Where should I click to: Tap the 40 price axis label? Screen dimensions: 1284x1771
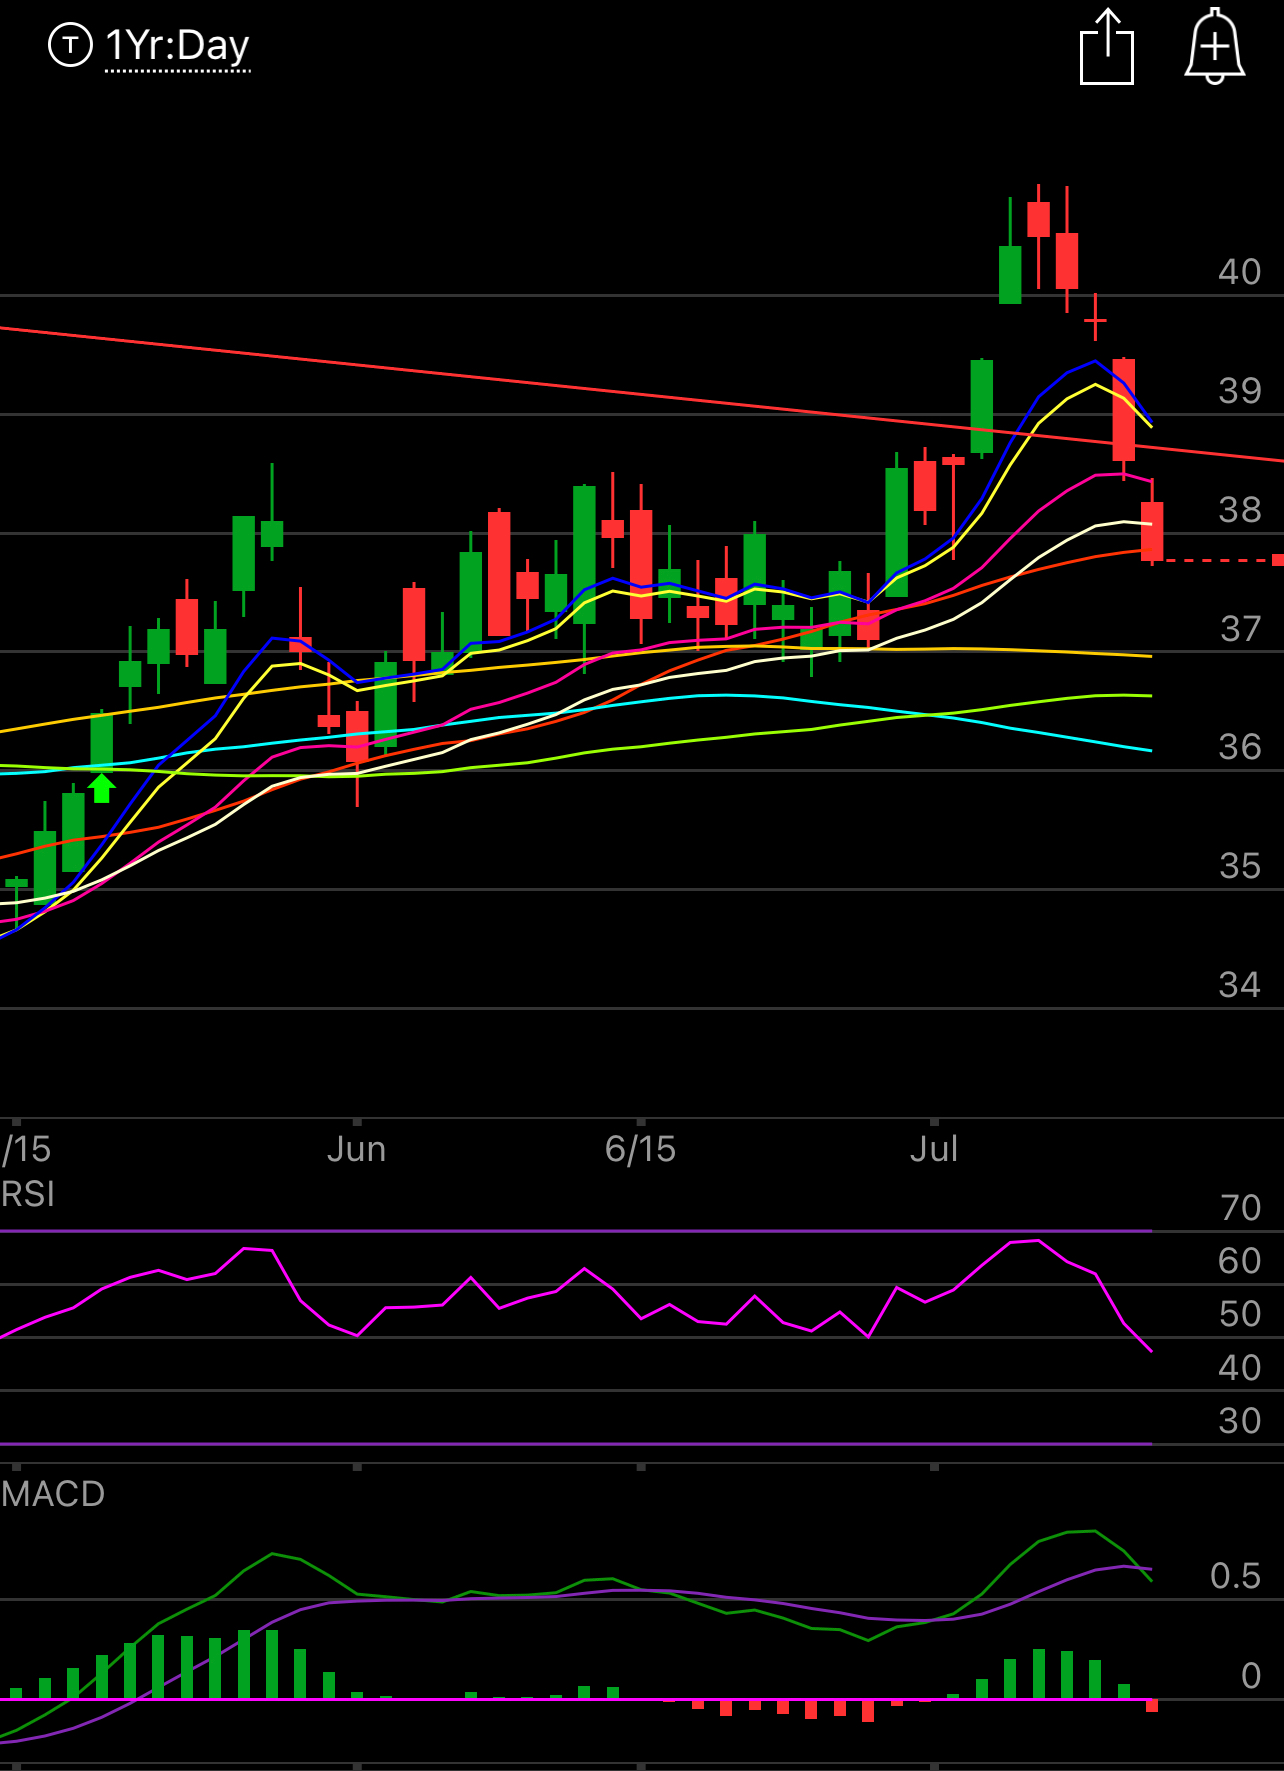click(x=1240, y=272)
